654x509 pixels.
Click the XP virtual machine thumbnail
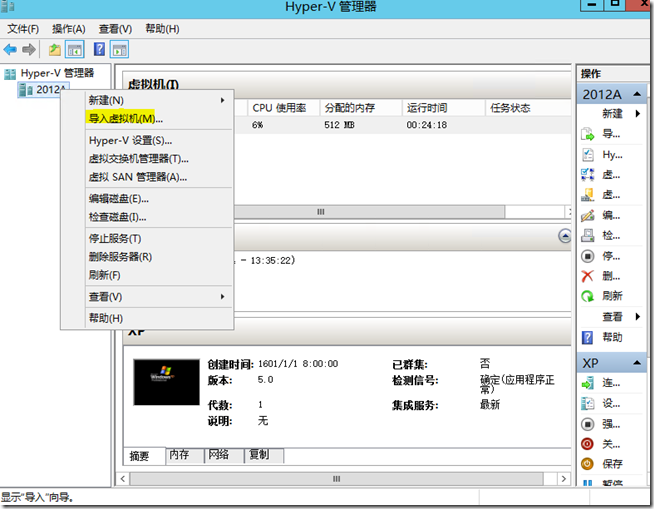(x=166, y=382)
